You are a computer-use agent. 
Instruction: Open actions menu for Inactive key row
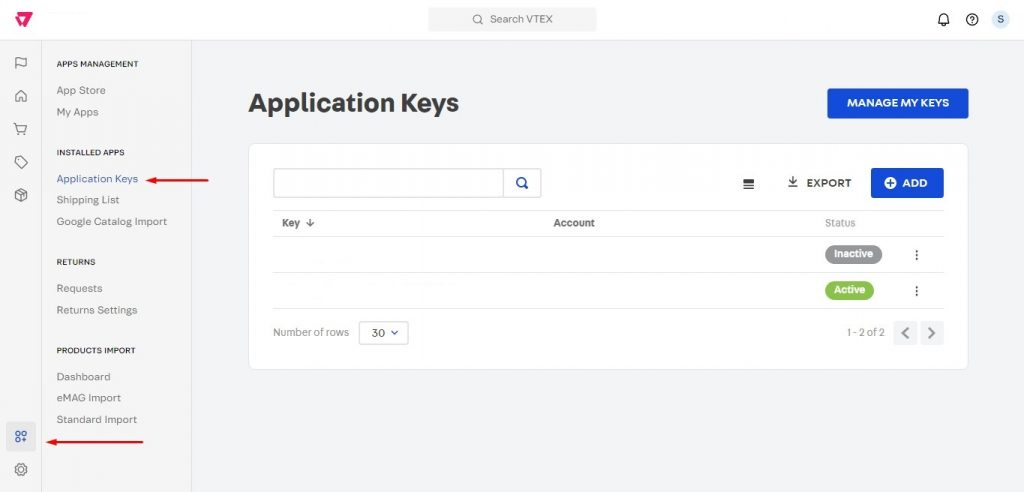[x=916, y=255]
